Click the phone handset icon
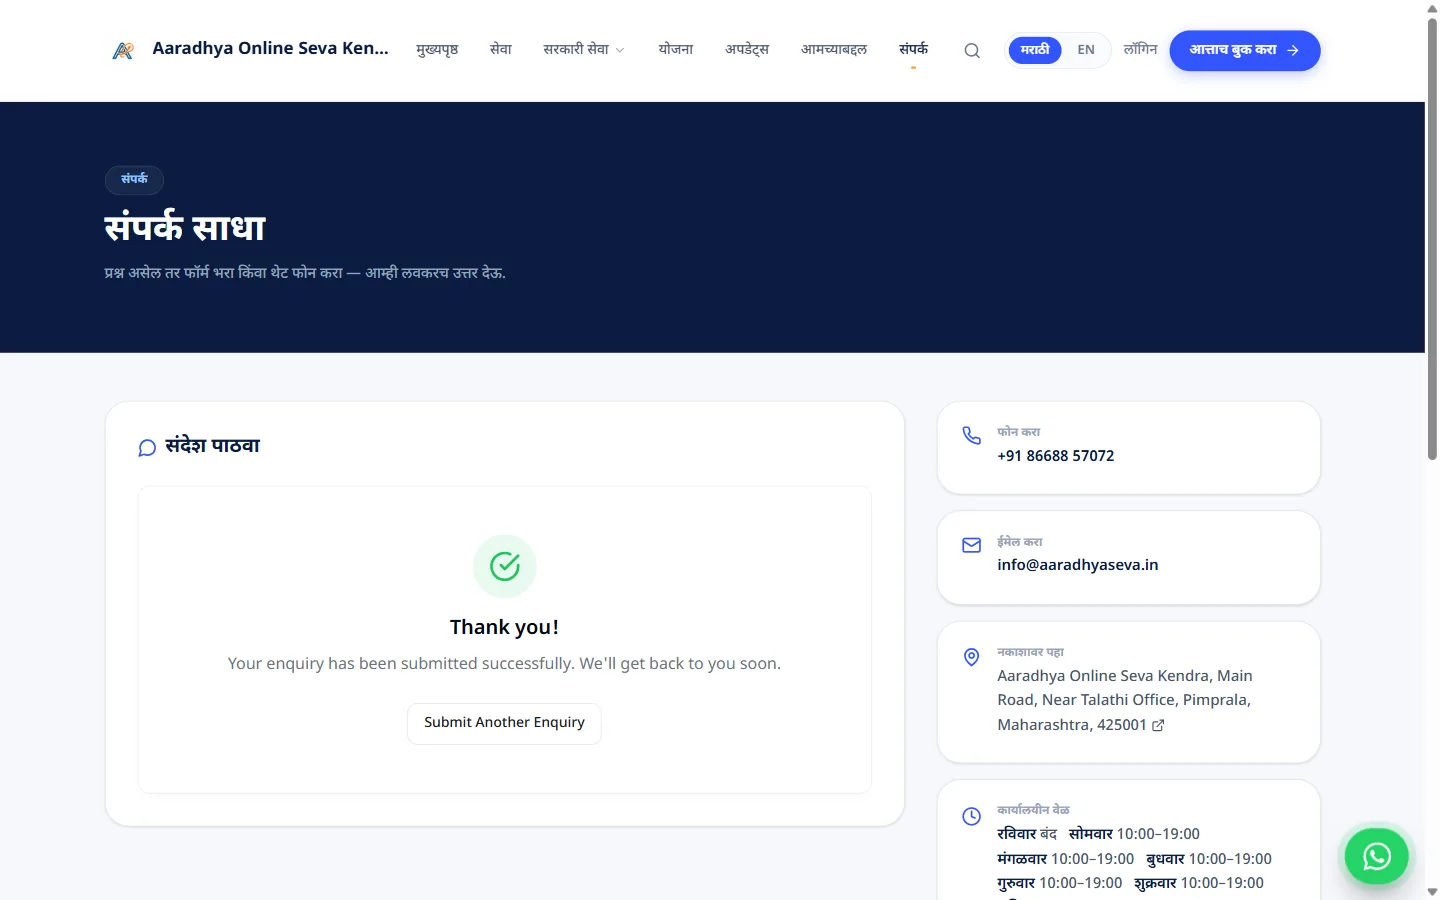The height and width of the screenshot is (900, 1440). pyautogui.click(x=971, y=435)
